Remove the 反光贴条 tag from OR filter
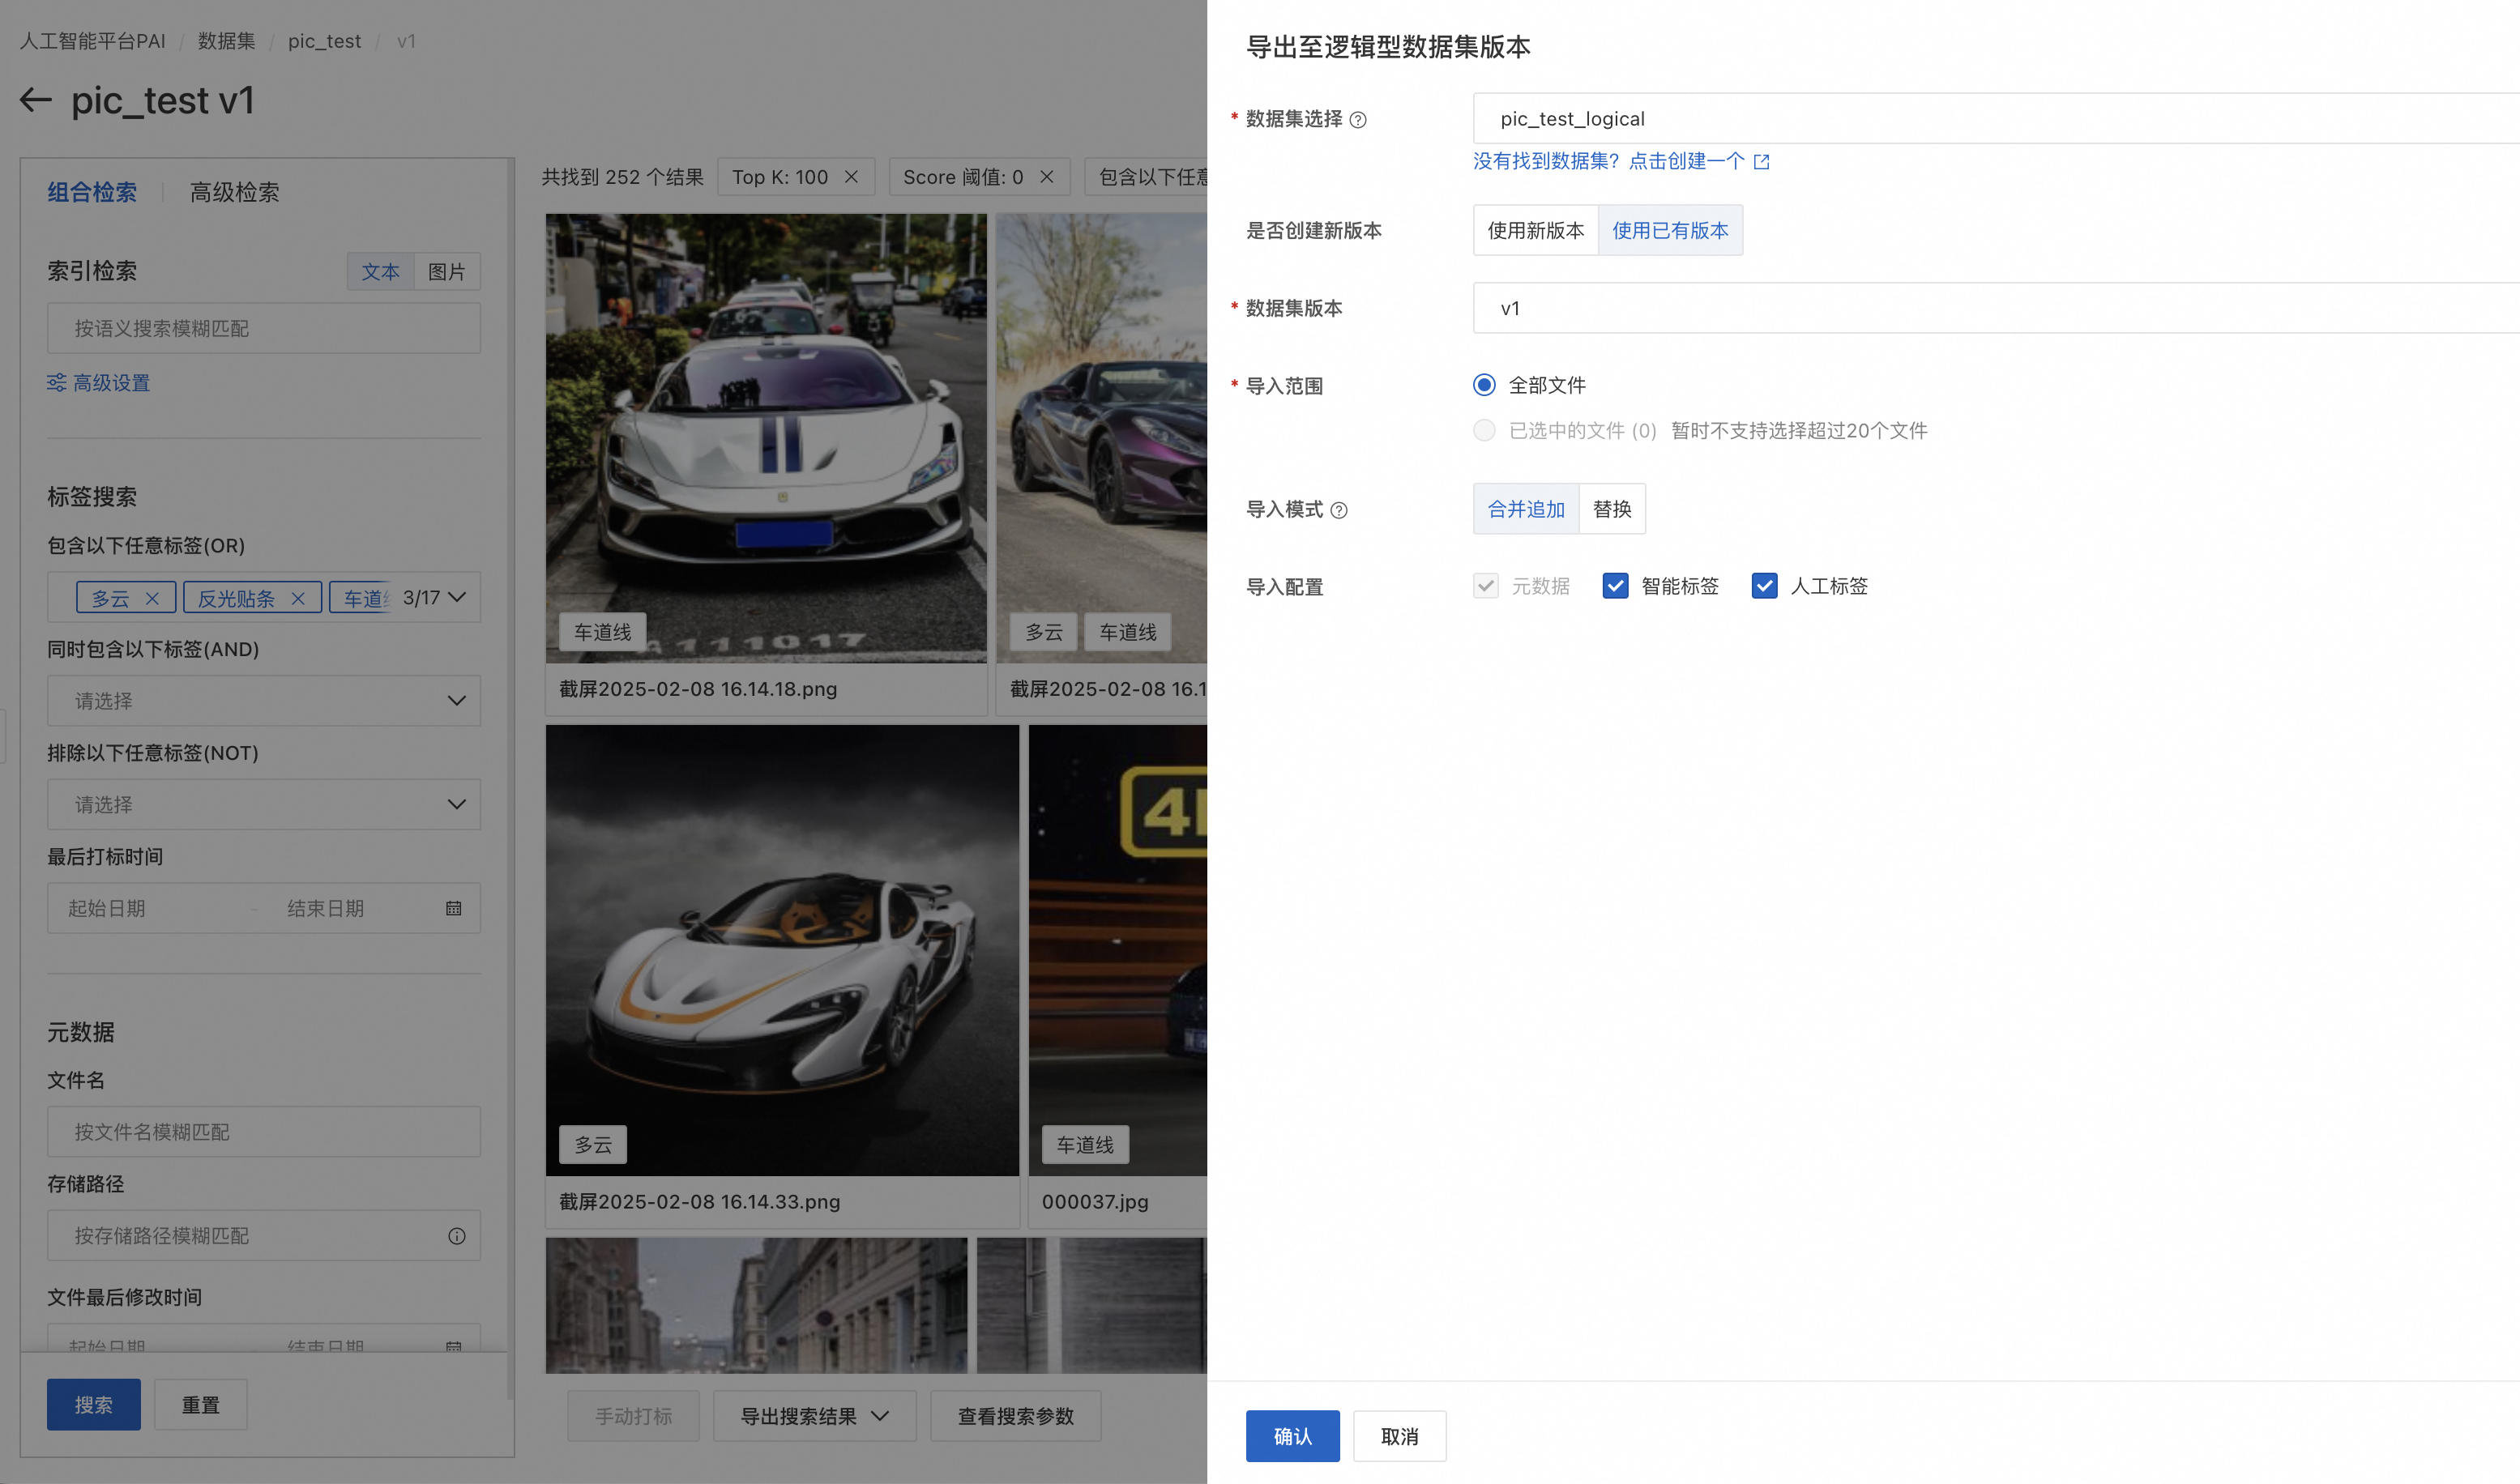This screenshot has height=1484, width=2520. click(298, 598)
